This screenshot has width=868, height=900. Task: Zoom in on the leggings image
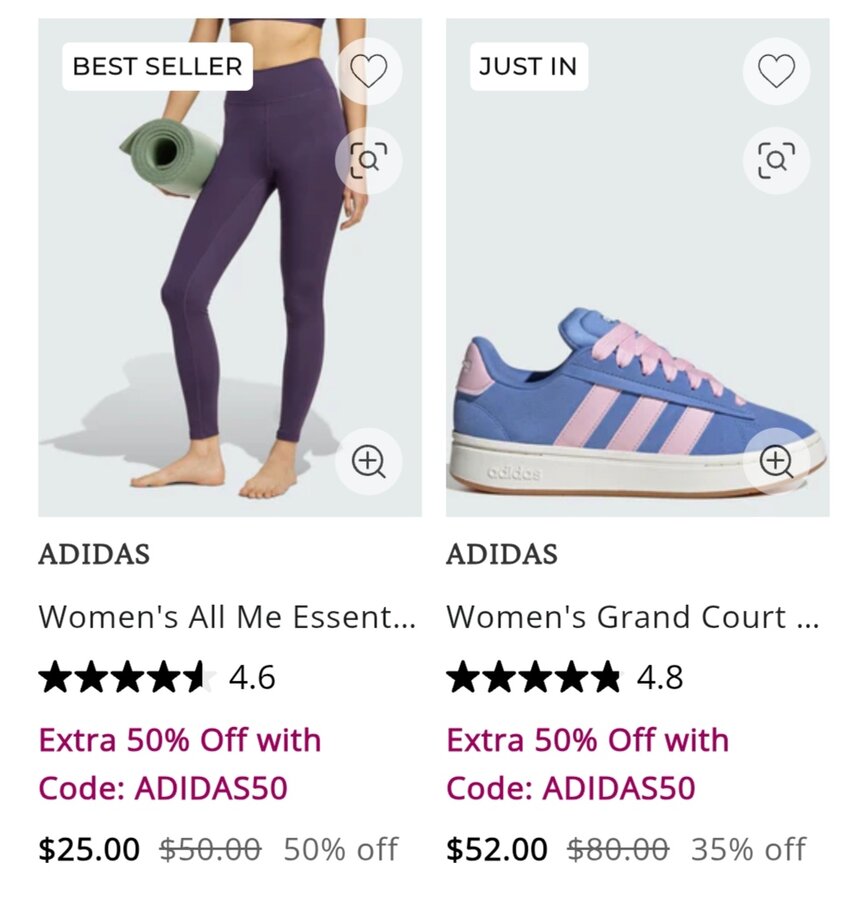[368, 461]
